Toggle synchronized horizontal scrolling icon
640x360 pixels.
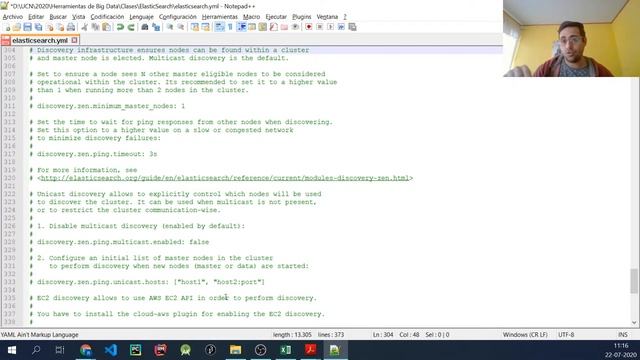[206, 27]
